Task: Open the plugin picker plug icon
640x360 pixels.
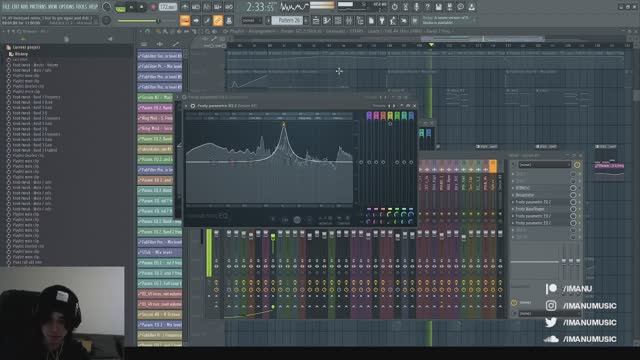Action: click(x=382, y=20)
